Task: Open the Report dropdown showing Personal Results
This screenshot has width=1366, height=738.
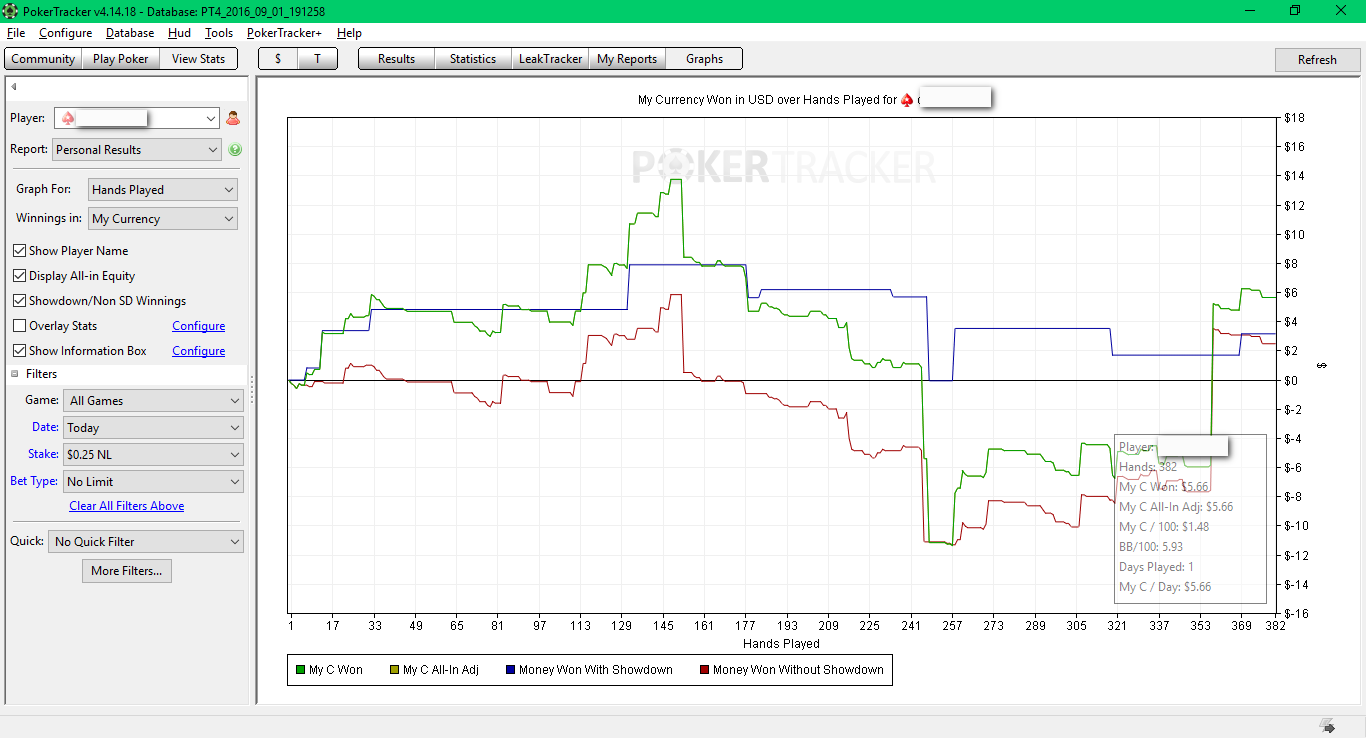Action: 137,150
